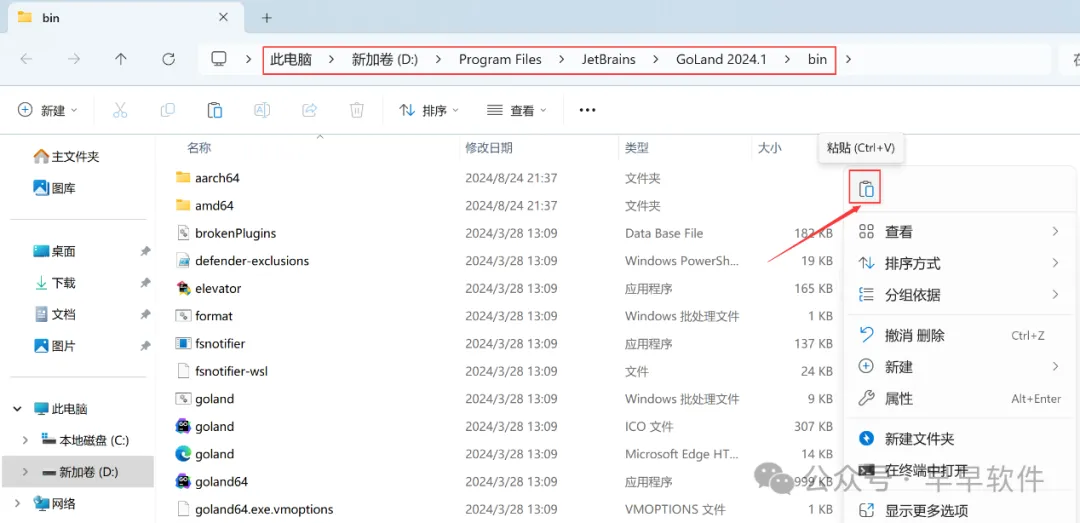
Task: Click the Share icon in toolbar
Action: tap(309, 110)
